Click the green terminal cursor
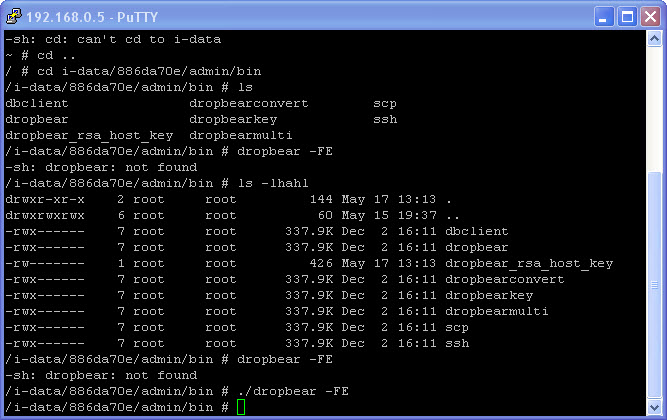 pyautogui.click(x=241, y=407)
